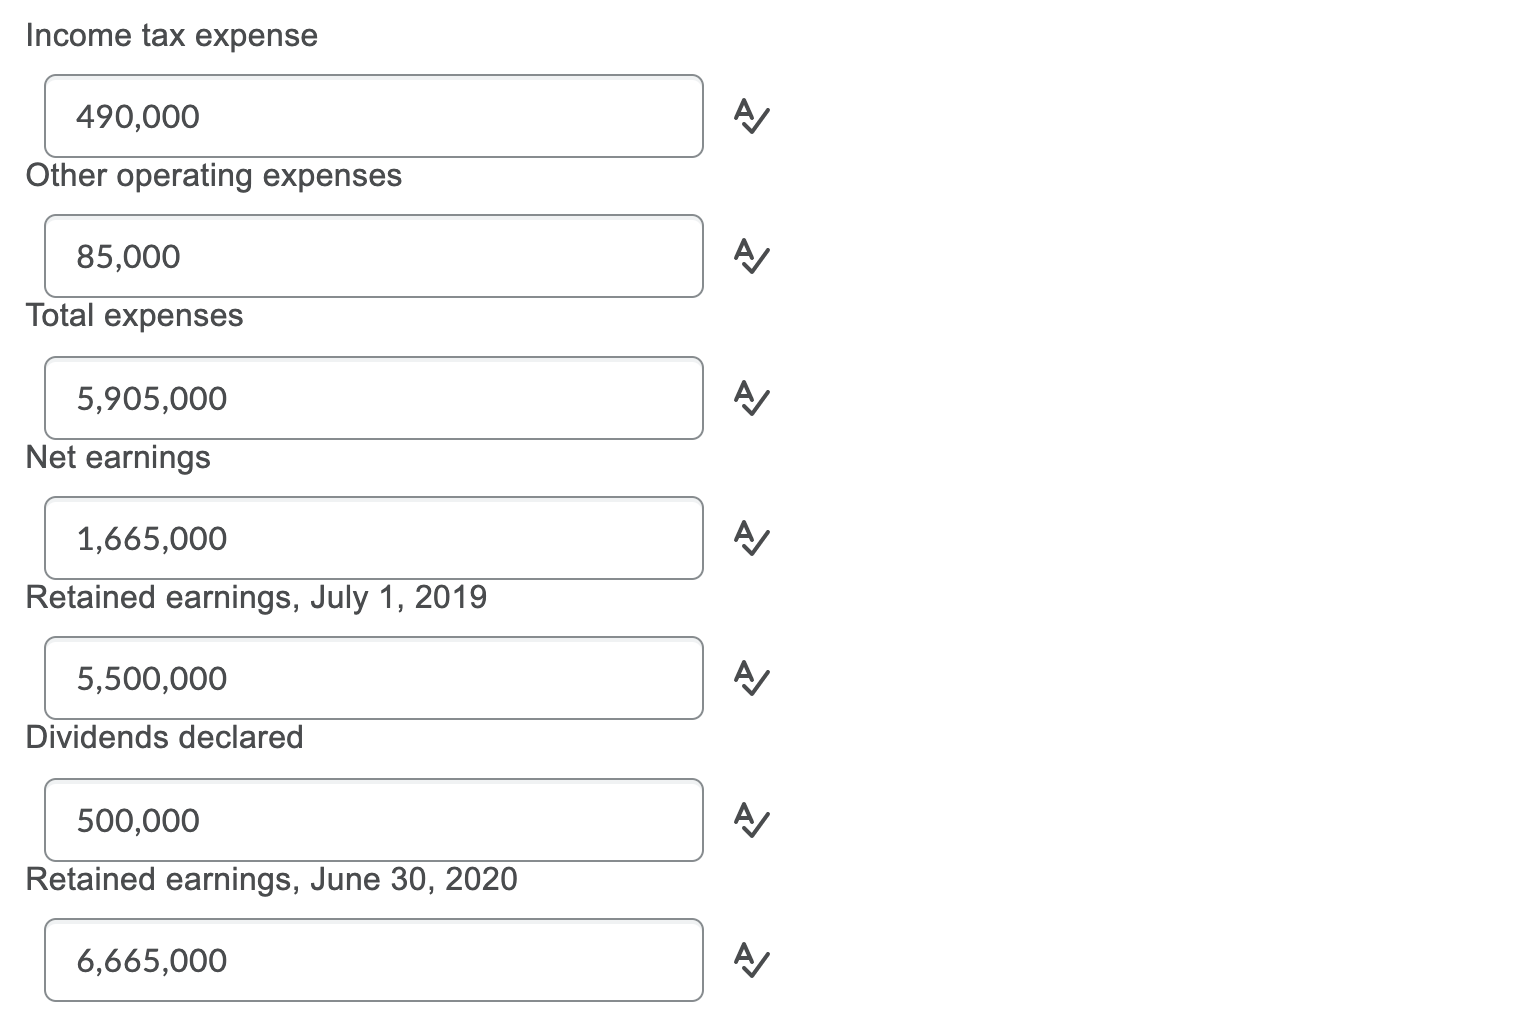Click the Total expenses input showing 5,905,000
Screen dimensions: 1524x1022
pyautogui.click(x=373, y=398)
